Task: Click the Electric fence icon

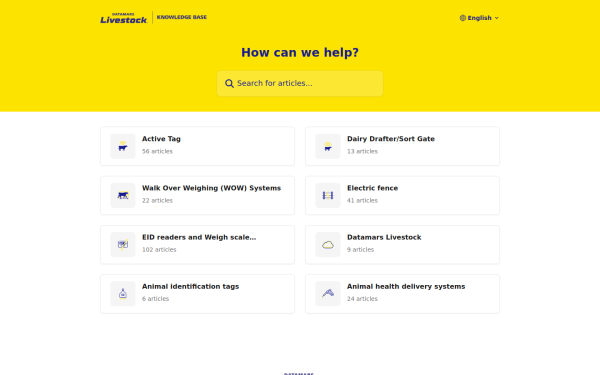Action: point(328,196)
